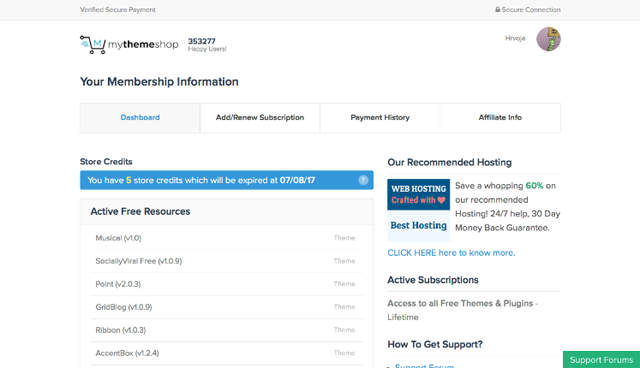
Task: Select AccentBox (v1.2.4) theme row
Action: pyautogui.click(x=227, y=353)
